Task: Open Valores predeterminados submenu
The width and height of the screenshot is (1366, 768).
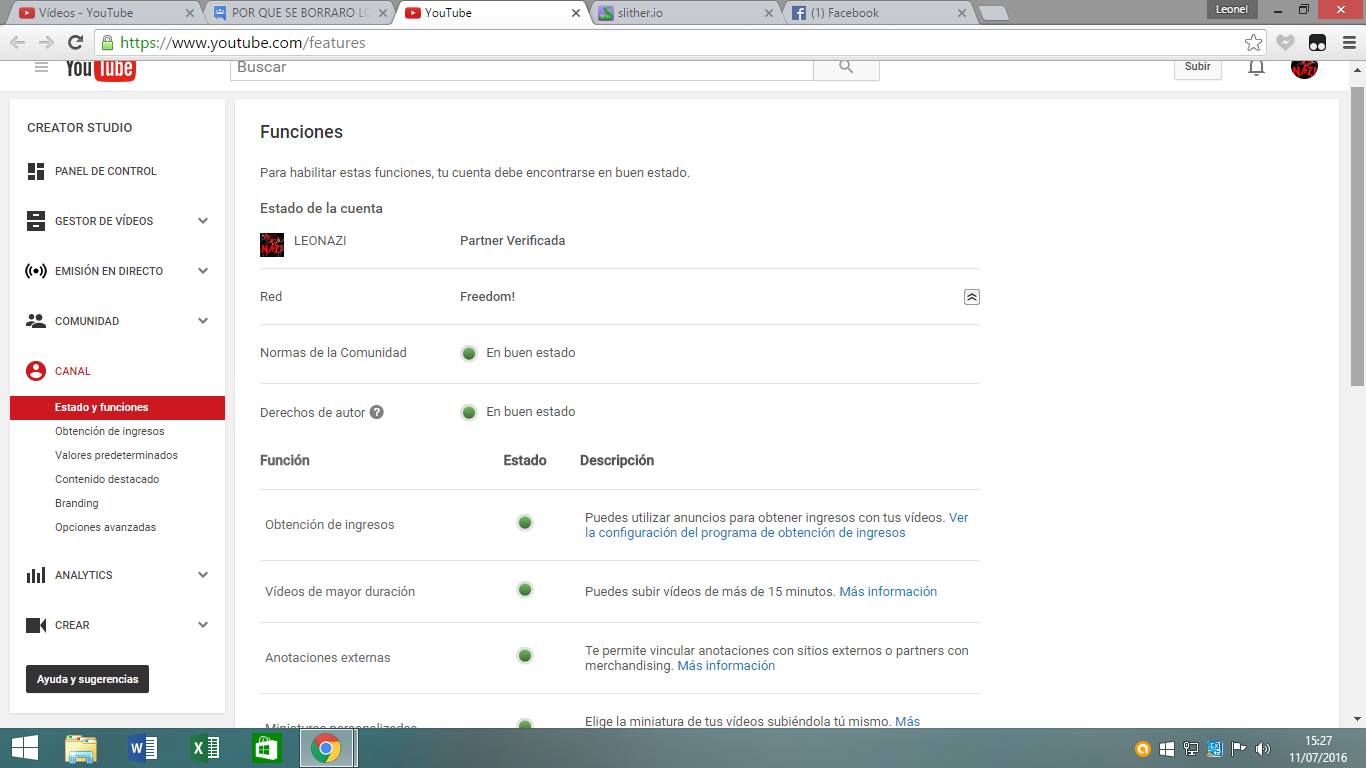Action: click(116, 455)
